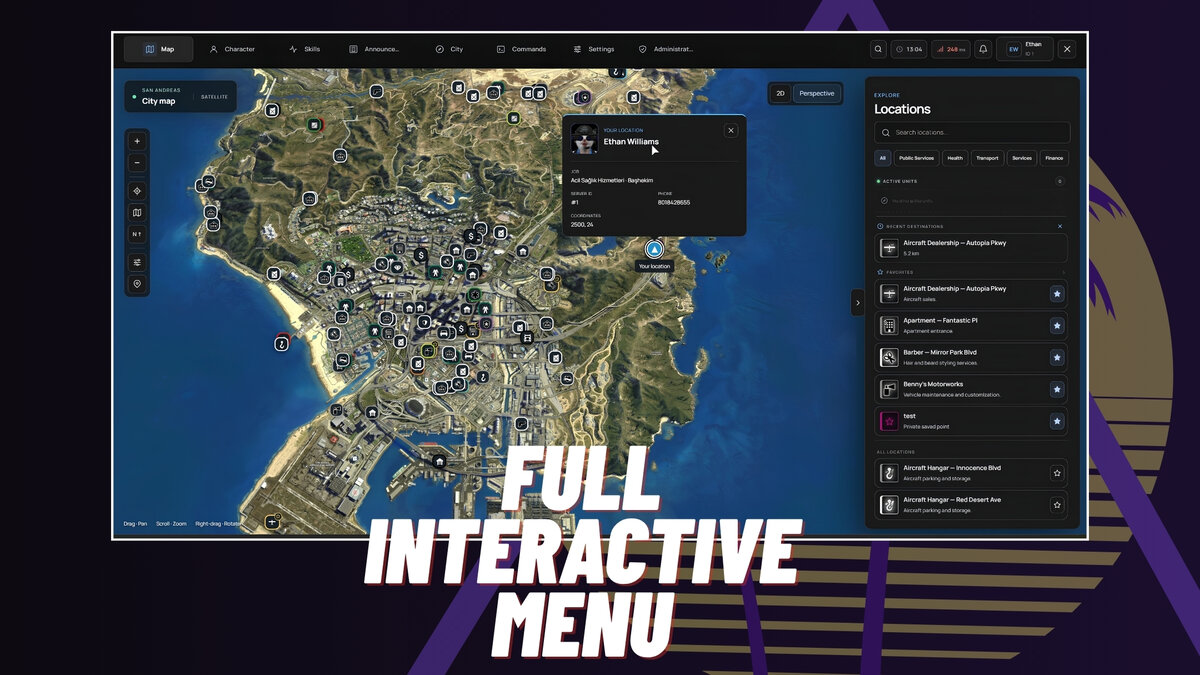Switch map view to 2D
Screen dimensions: 1200x675
pos(781,93)
